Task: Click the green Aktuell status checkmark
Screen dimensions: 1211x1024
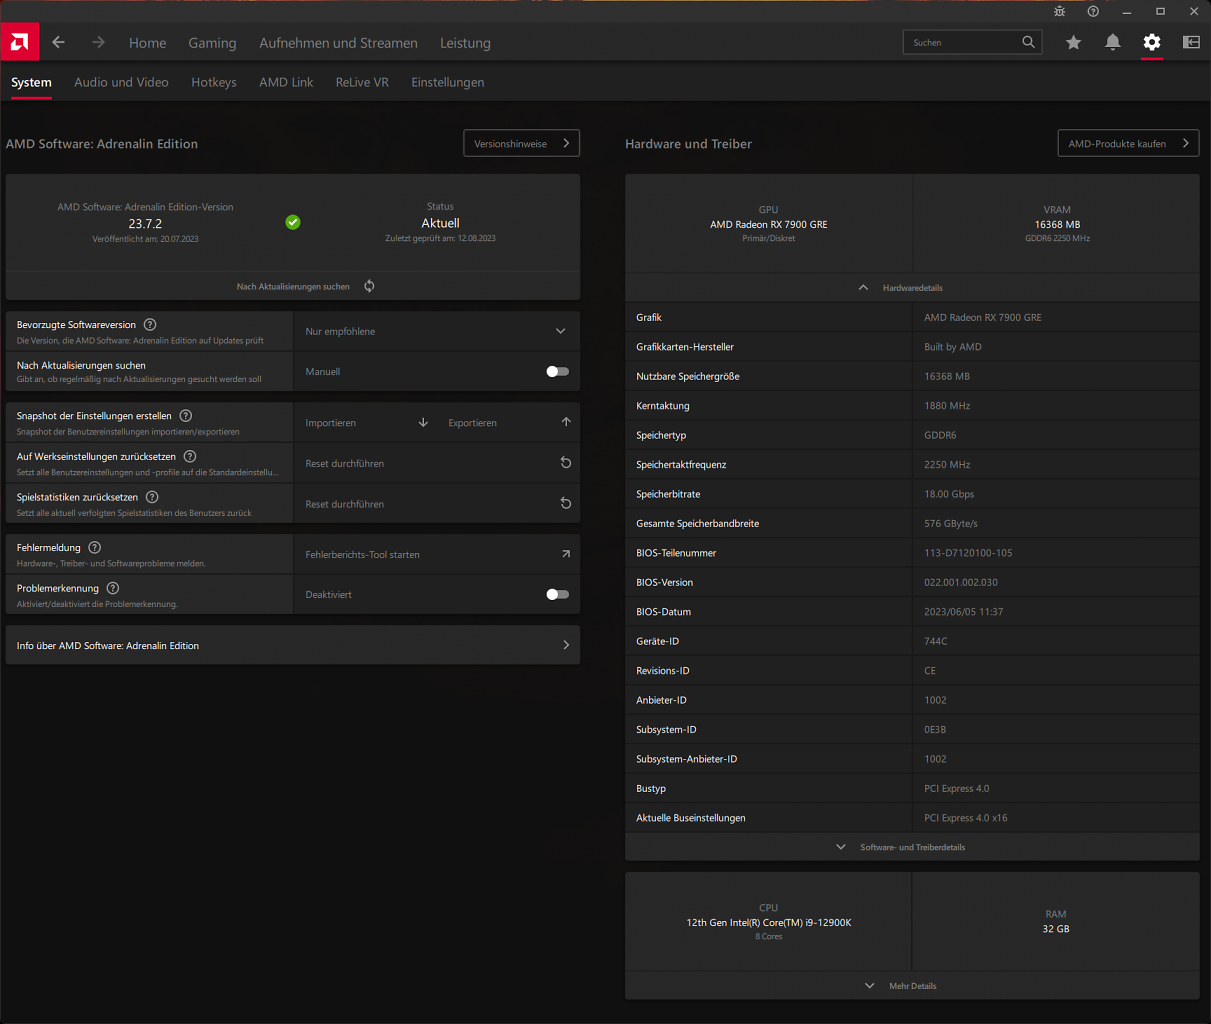Action: (x=293, y=222)
